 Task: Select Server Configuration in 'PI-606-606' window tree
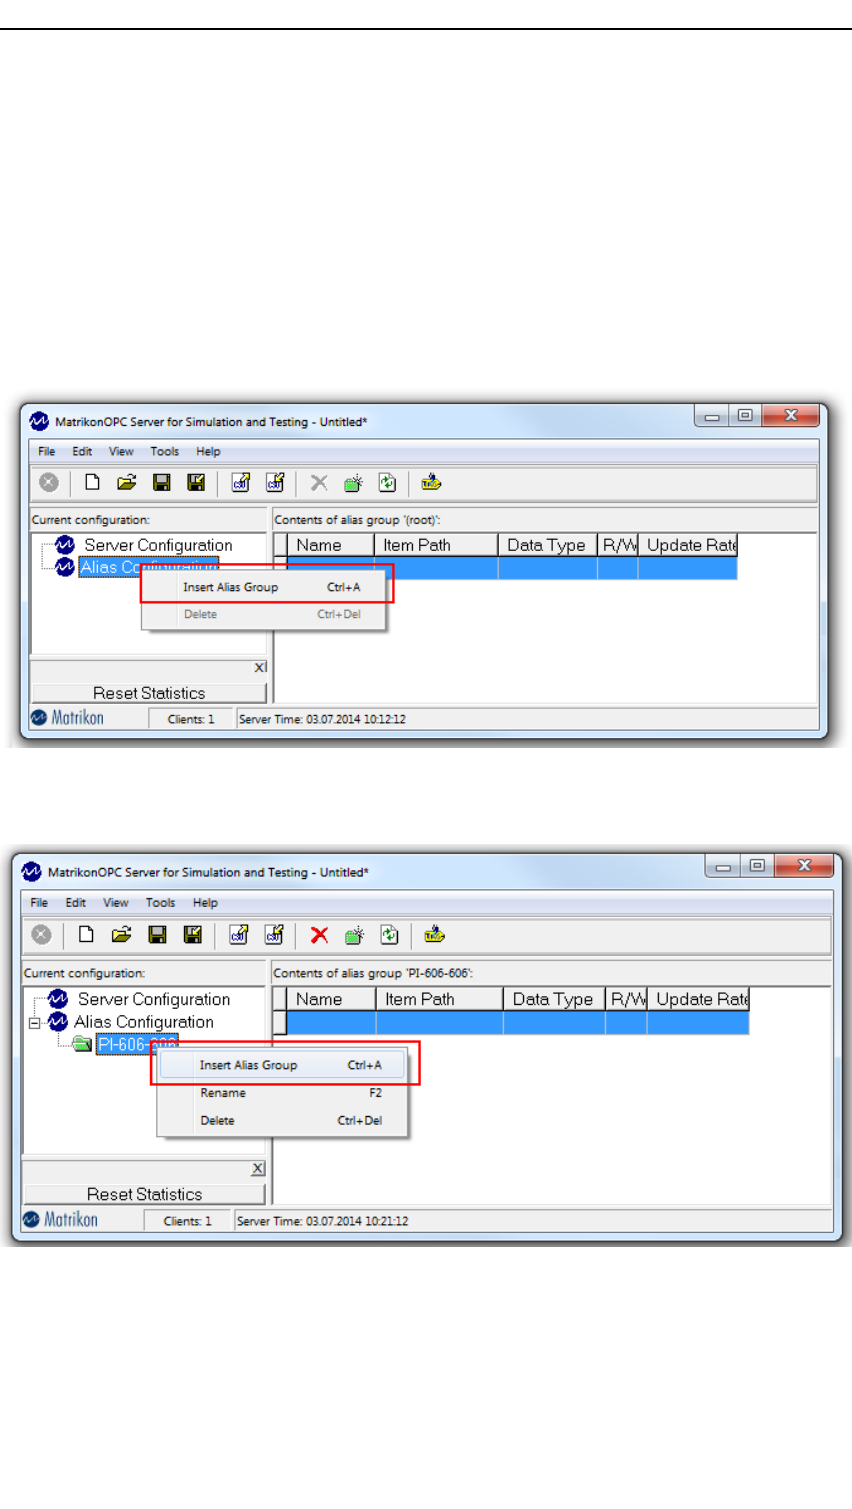click(154, 999)
